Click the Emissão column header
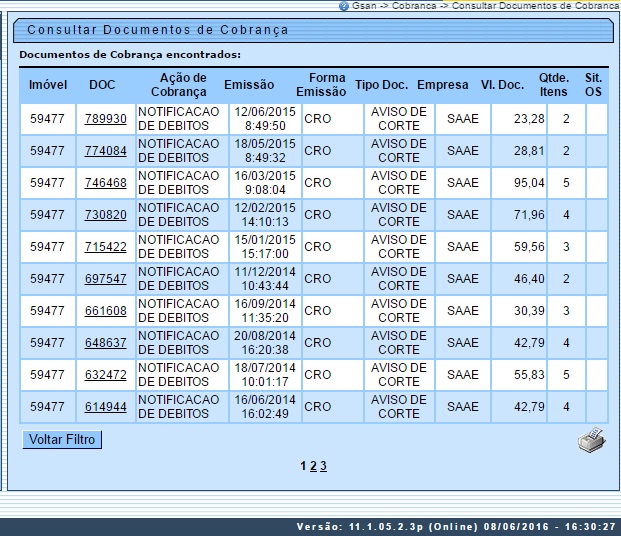Viewport: 621px width, 536px height. pyautogui.click(x=249, y=85)
